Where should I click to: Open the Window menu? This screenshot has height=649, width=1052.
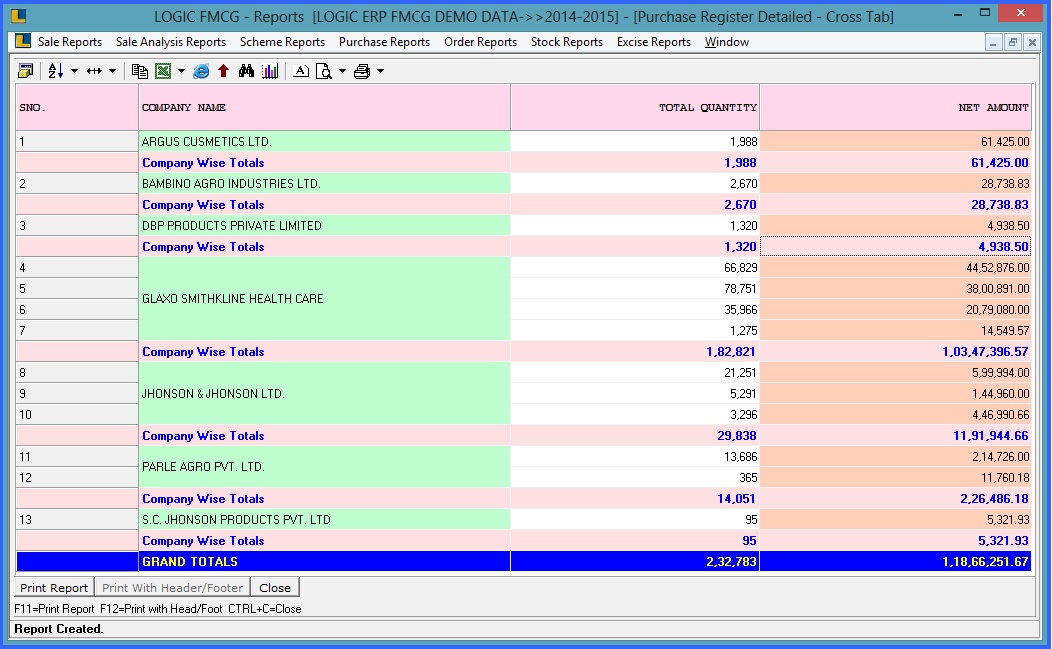727,42
